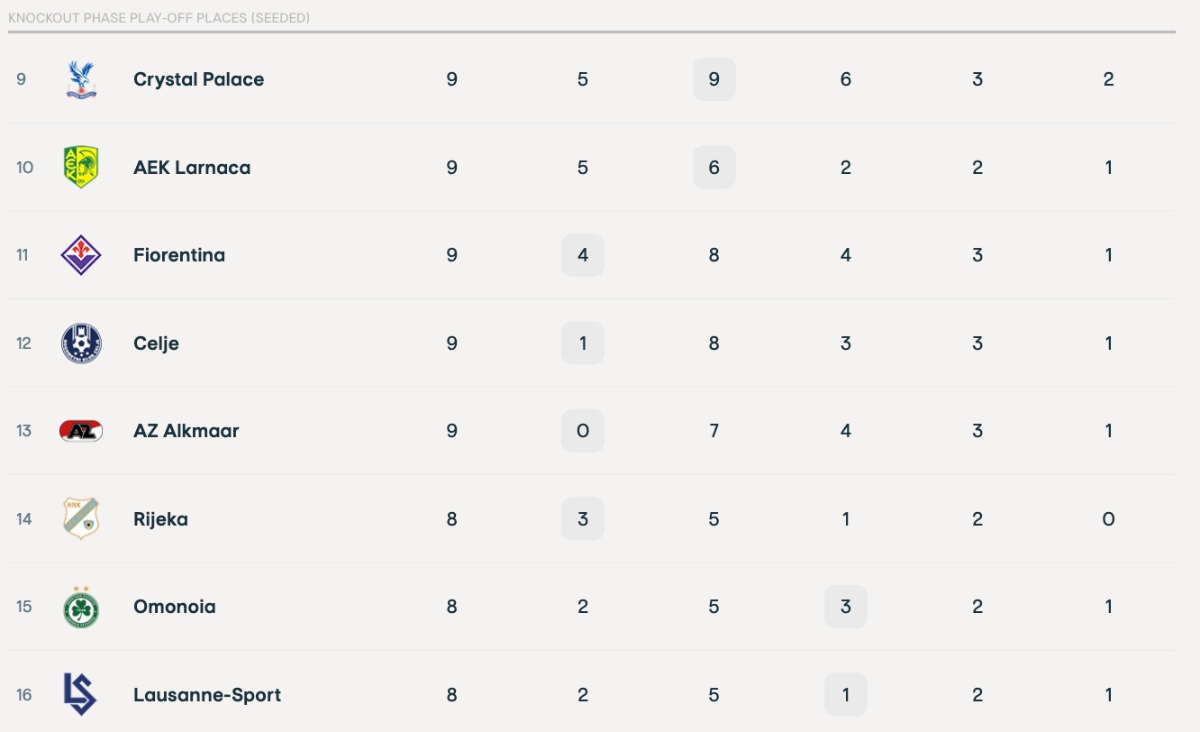The height and width of the screenshot is (732, 1200).
Task: Click the Crystal Palace club crest
Action: pos(81,80)
